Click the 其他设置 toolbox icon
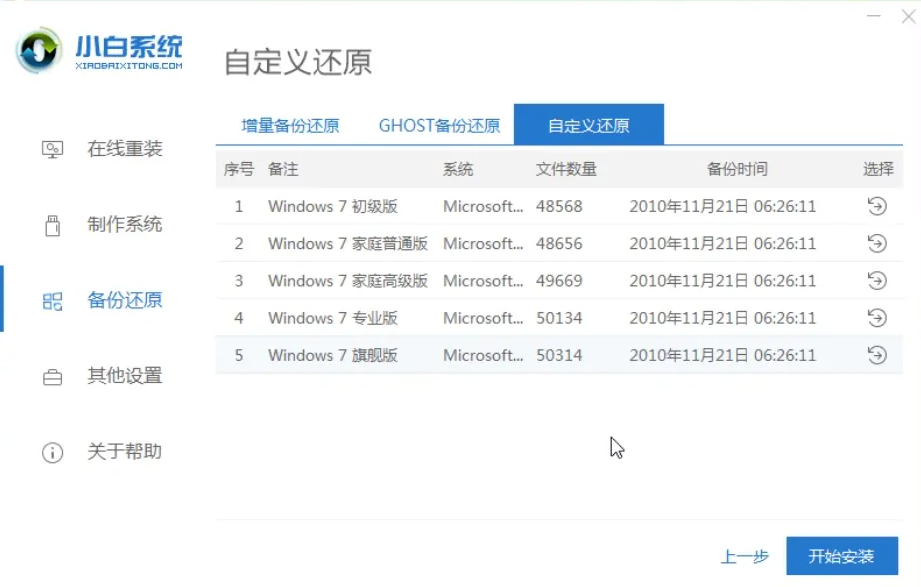Viewport: 921px width, 587px height. (x=52, y=377)
